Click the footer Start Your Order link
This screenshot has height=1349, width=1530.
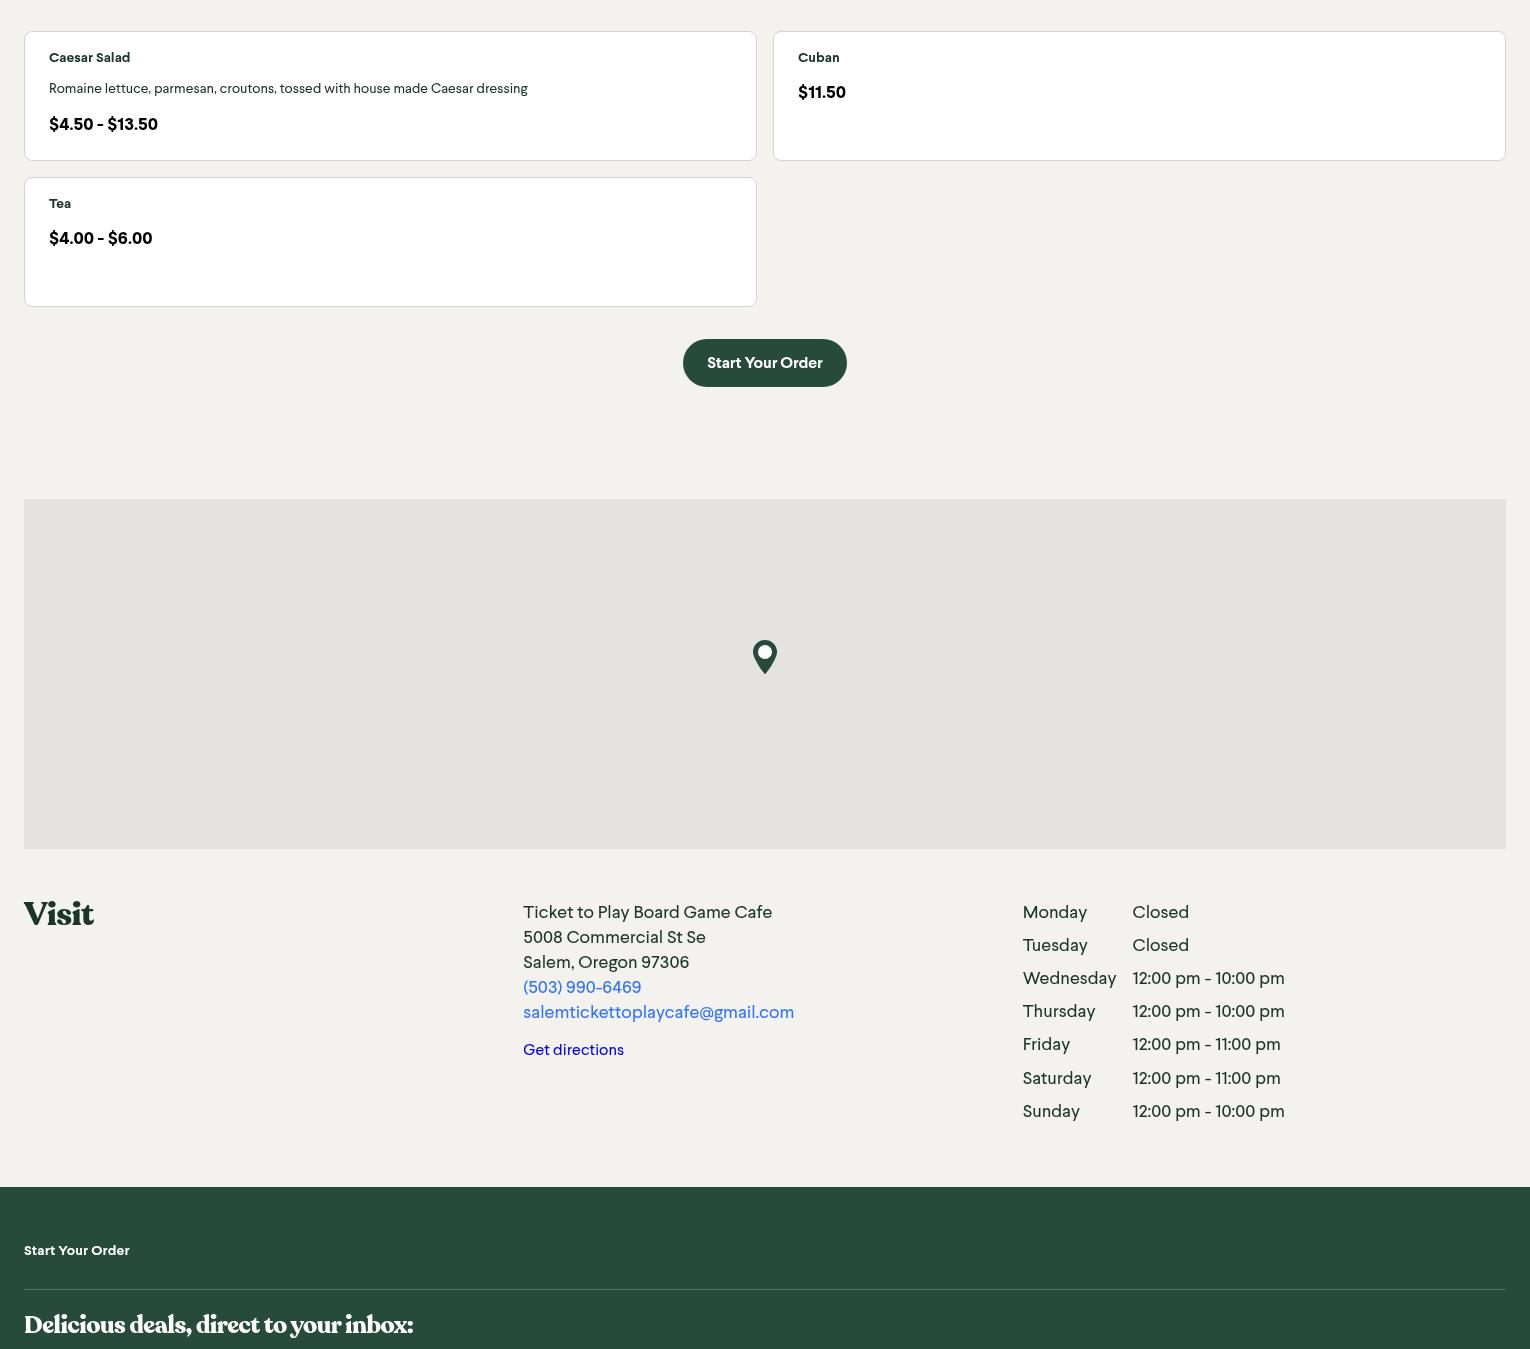coord(77,1250)
